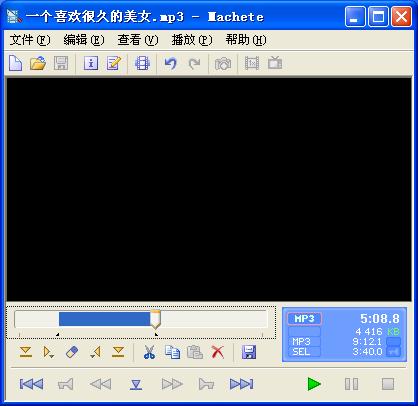Click the seek slider thumb
Viewport: 418px width, 406px height.
coord(155,319)
